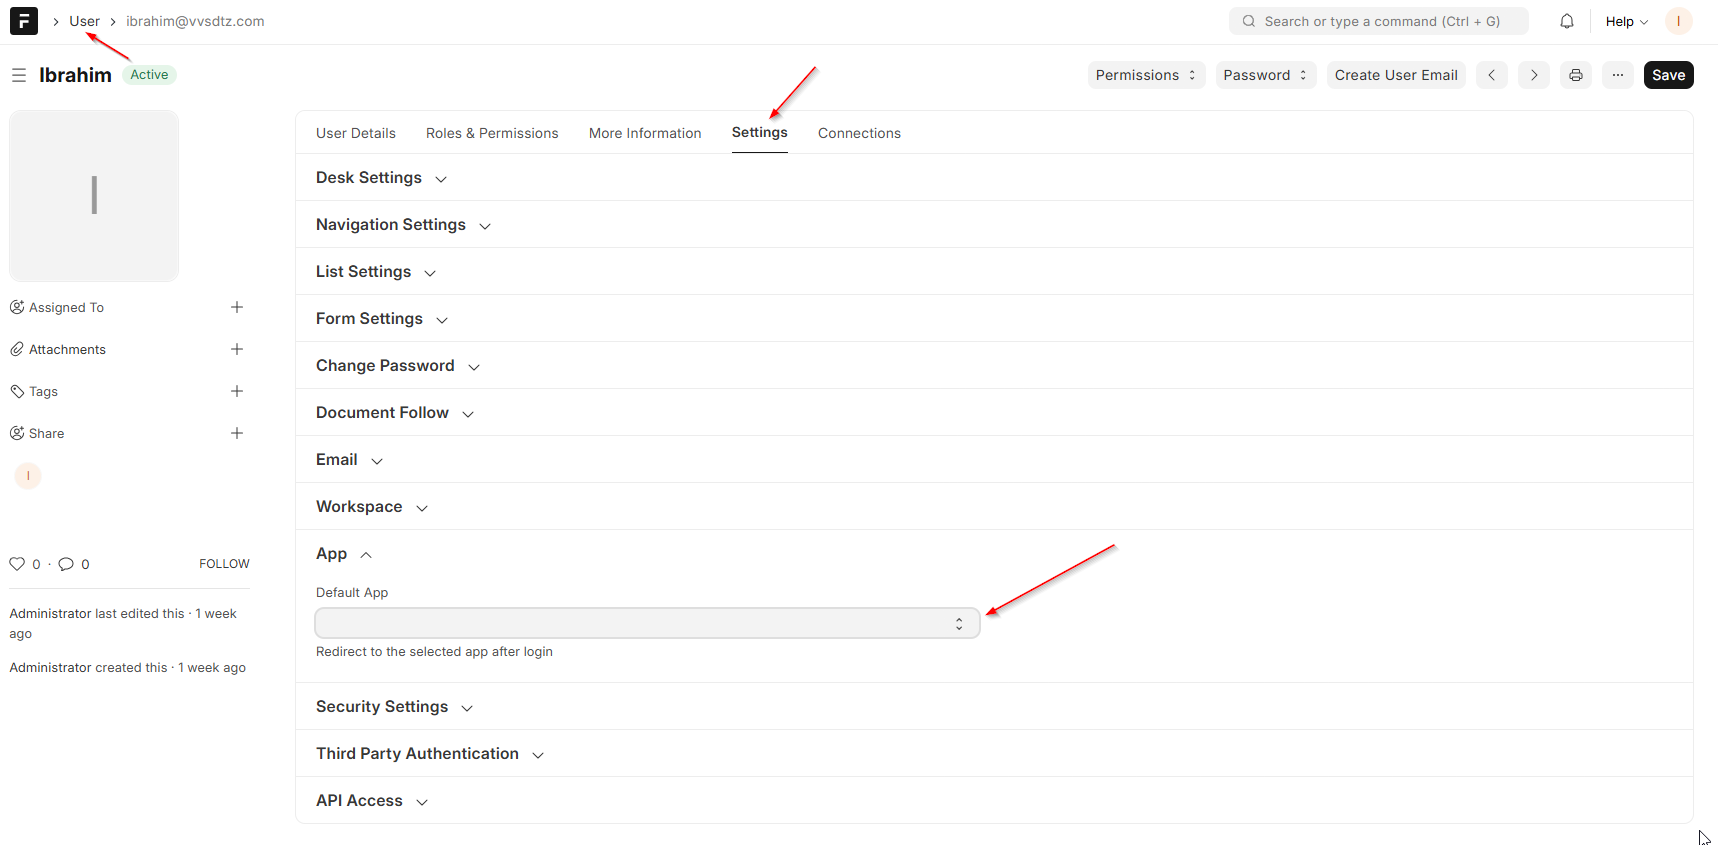Click the Create User Email button
This screenshot has height=845, width=1718.
pyautogui.click(x=1395, y=75)
